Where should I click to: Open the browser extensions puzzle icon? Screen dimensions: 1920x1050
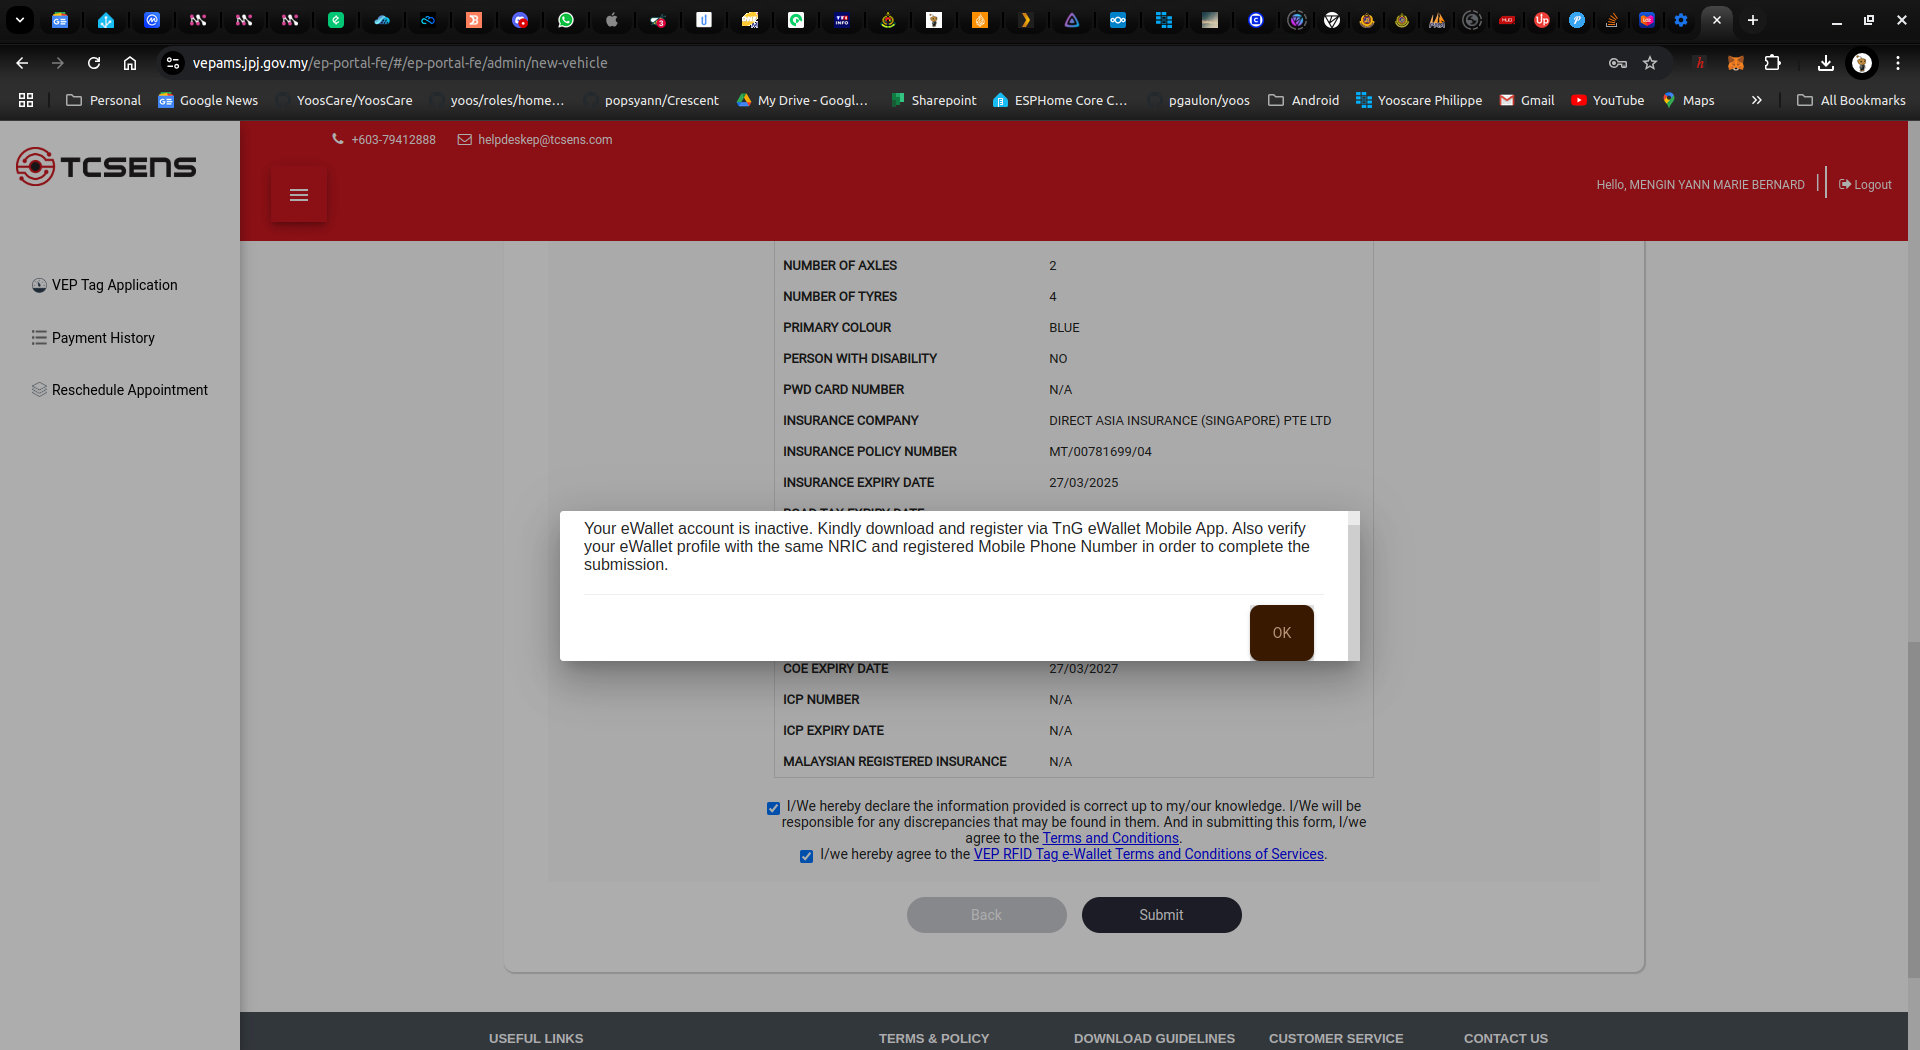tap(1772, 63)
